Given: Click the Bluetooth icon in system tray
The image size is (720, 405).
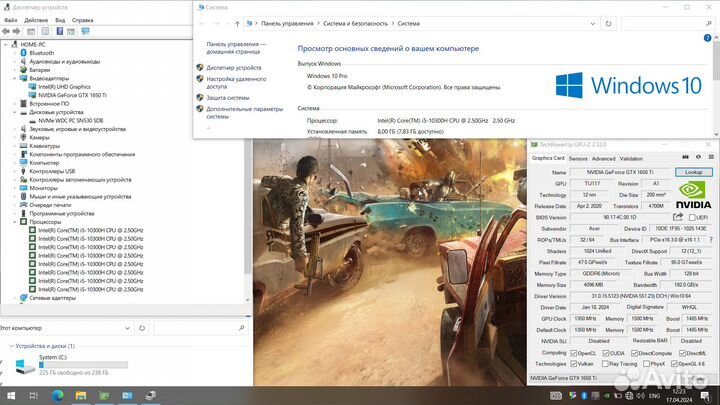Looking at the screenshot, I should click(584, 395).
